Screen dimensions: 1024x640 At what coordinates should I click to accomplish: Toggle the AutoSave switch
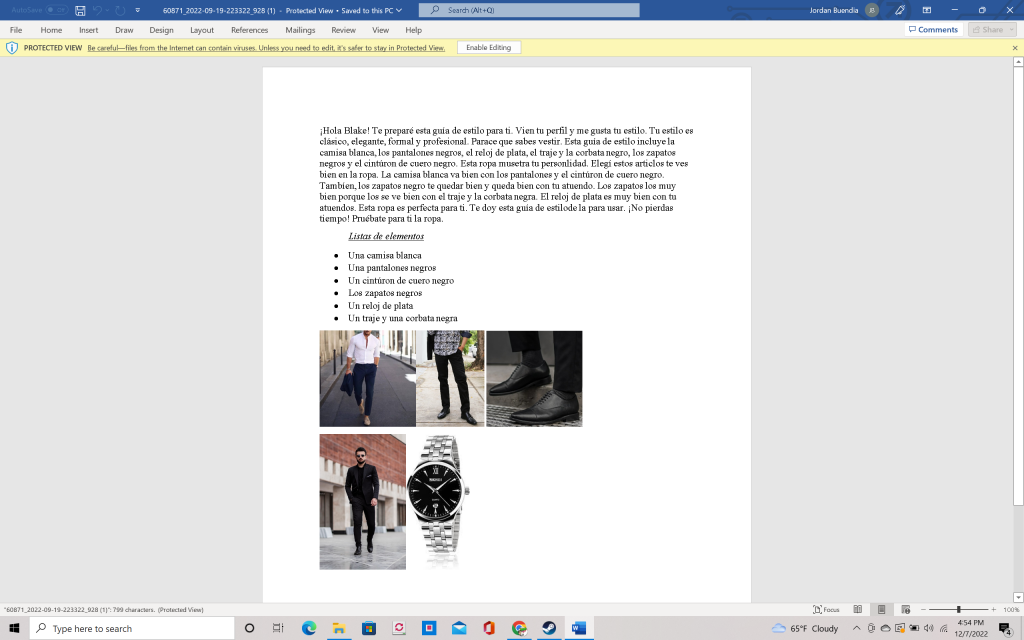[x=55, y=10]
